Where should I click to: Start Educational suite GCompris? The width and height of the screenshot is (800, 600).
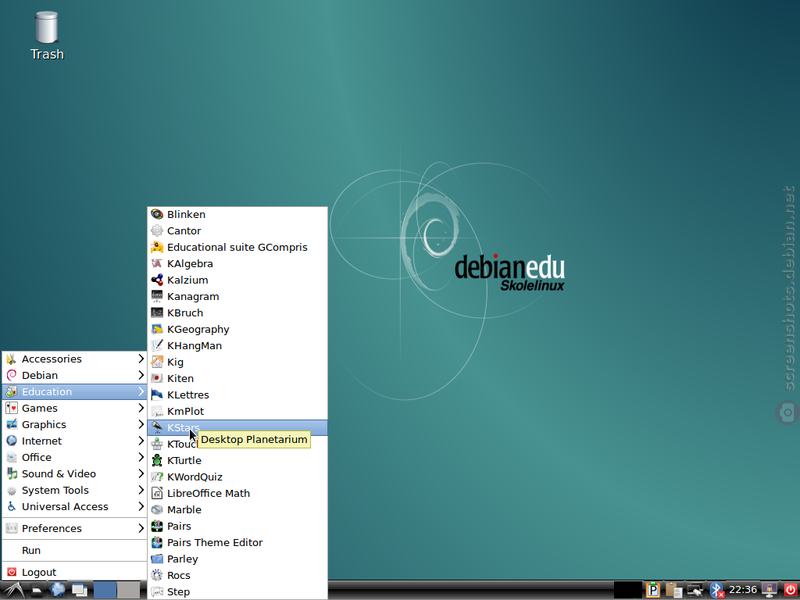pyautogui.click(x=237, y=247)
